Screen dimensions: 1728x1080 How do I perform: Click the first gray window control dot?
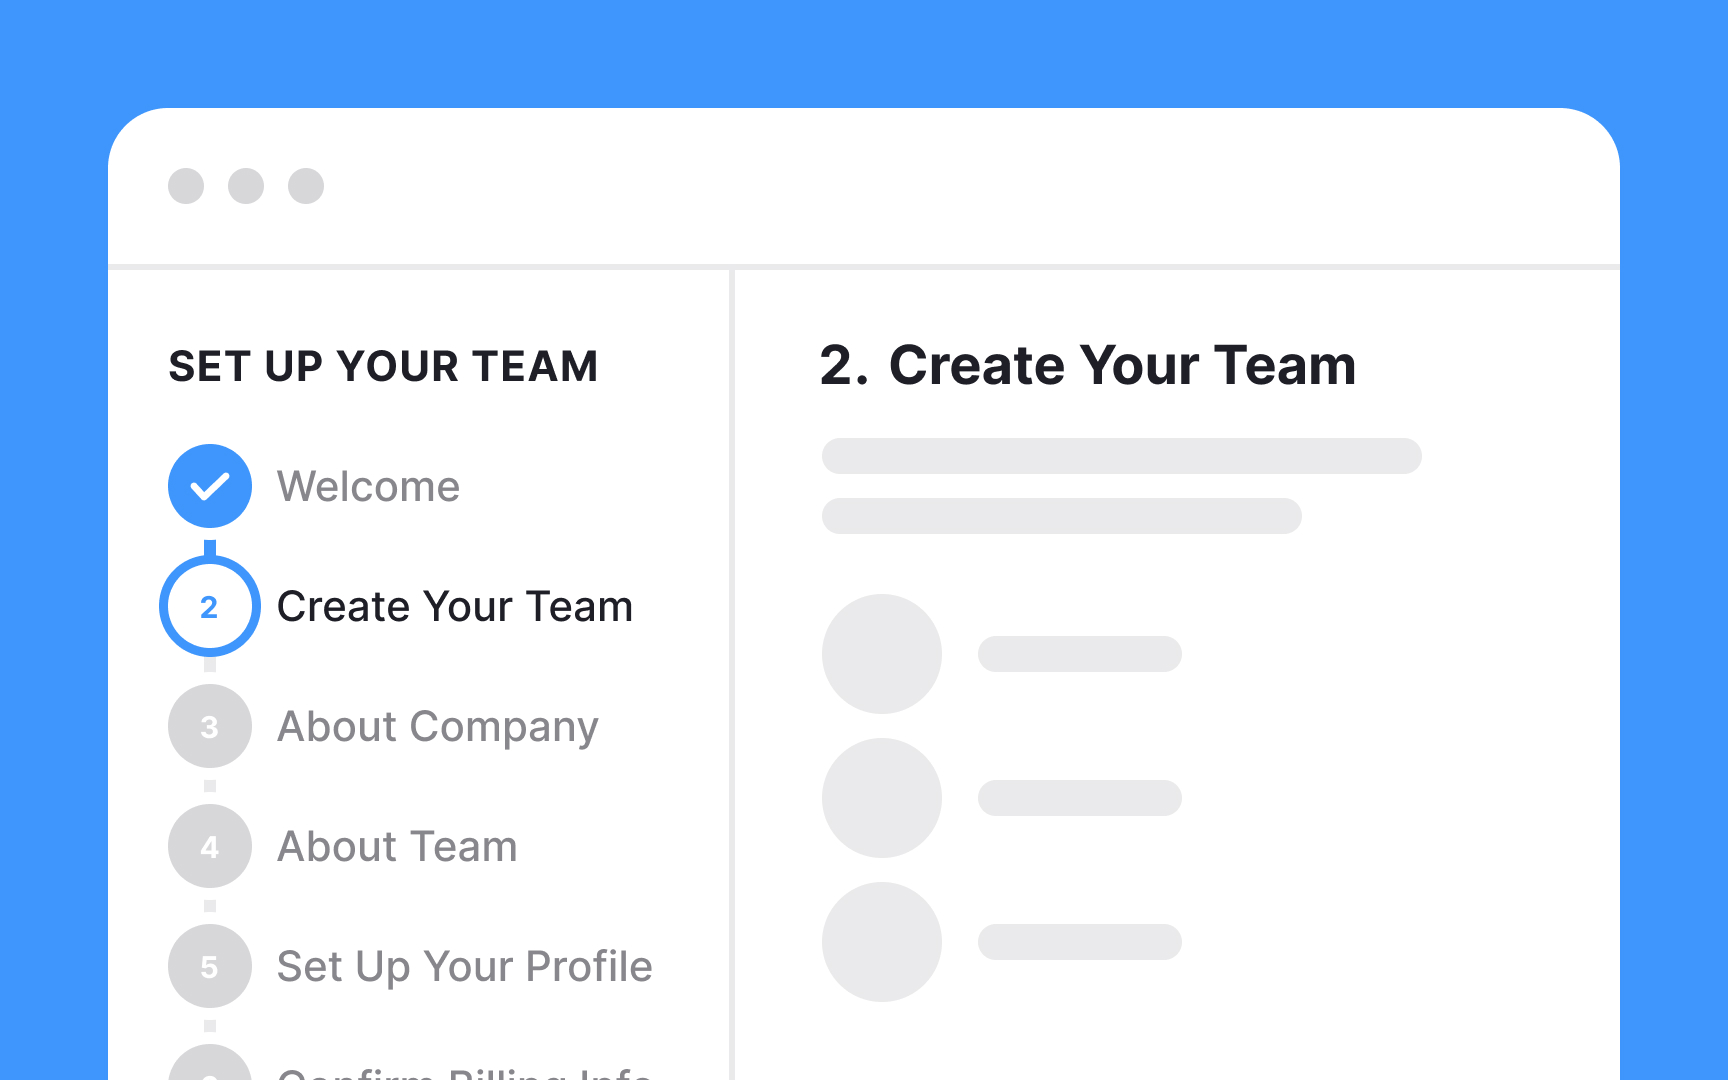pyautogui.click(x=186, y=186)
